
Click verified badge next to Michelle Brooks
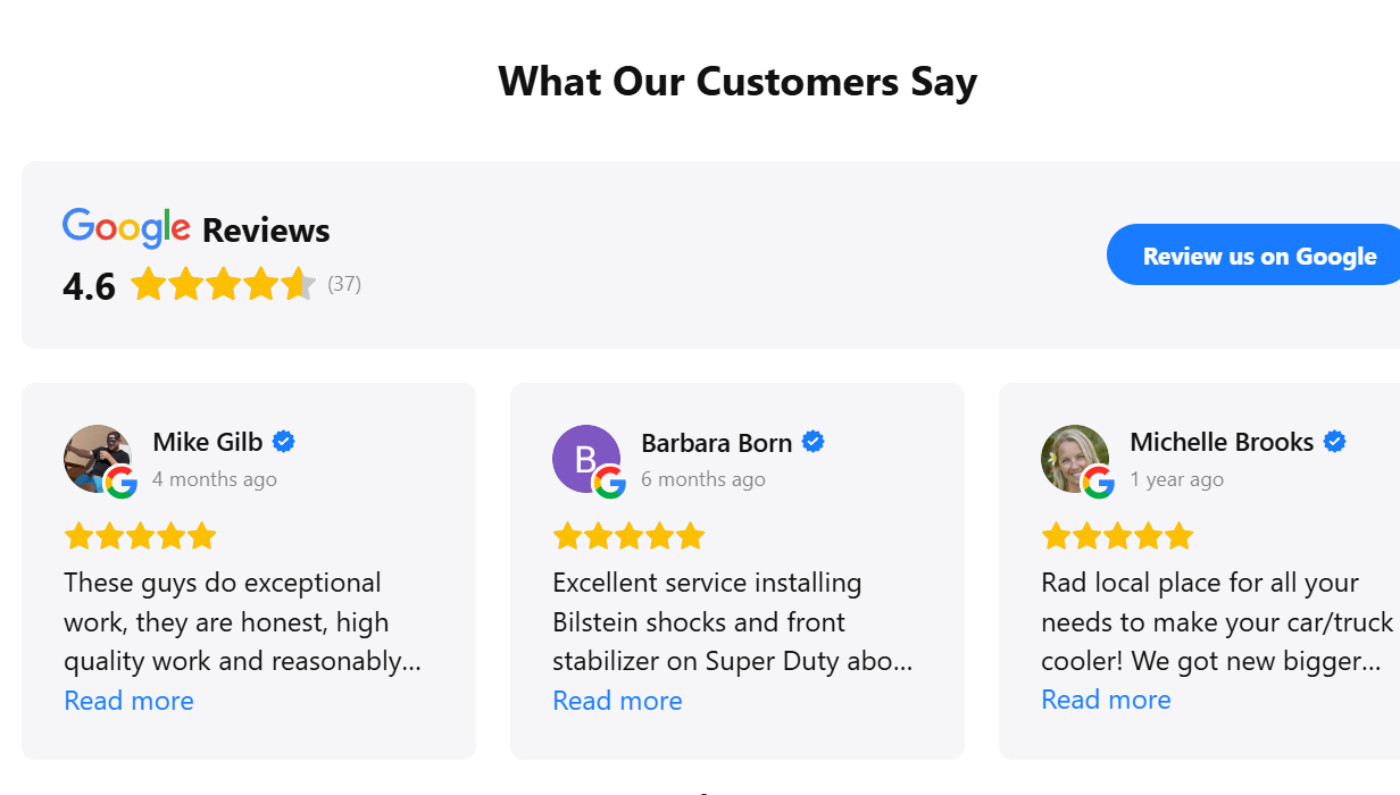[1335, 441]
